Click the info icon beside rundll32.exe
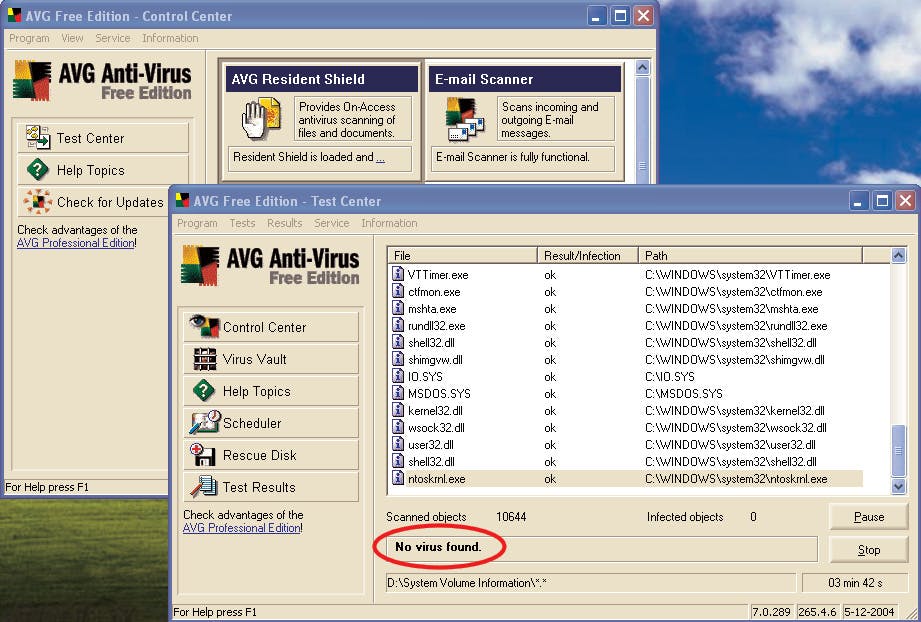 398,325
